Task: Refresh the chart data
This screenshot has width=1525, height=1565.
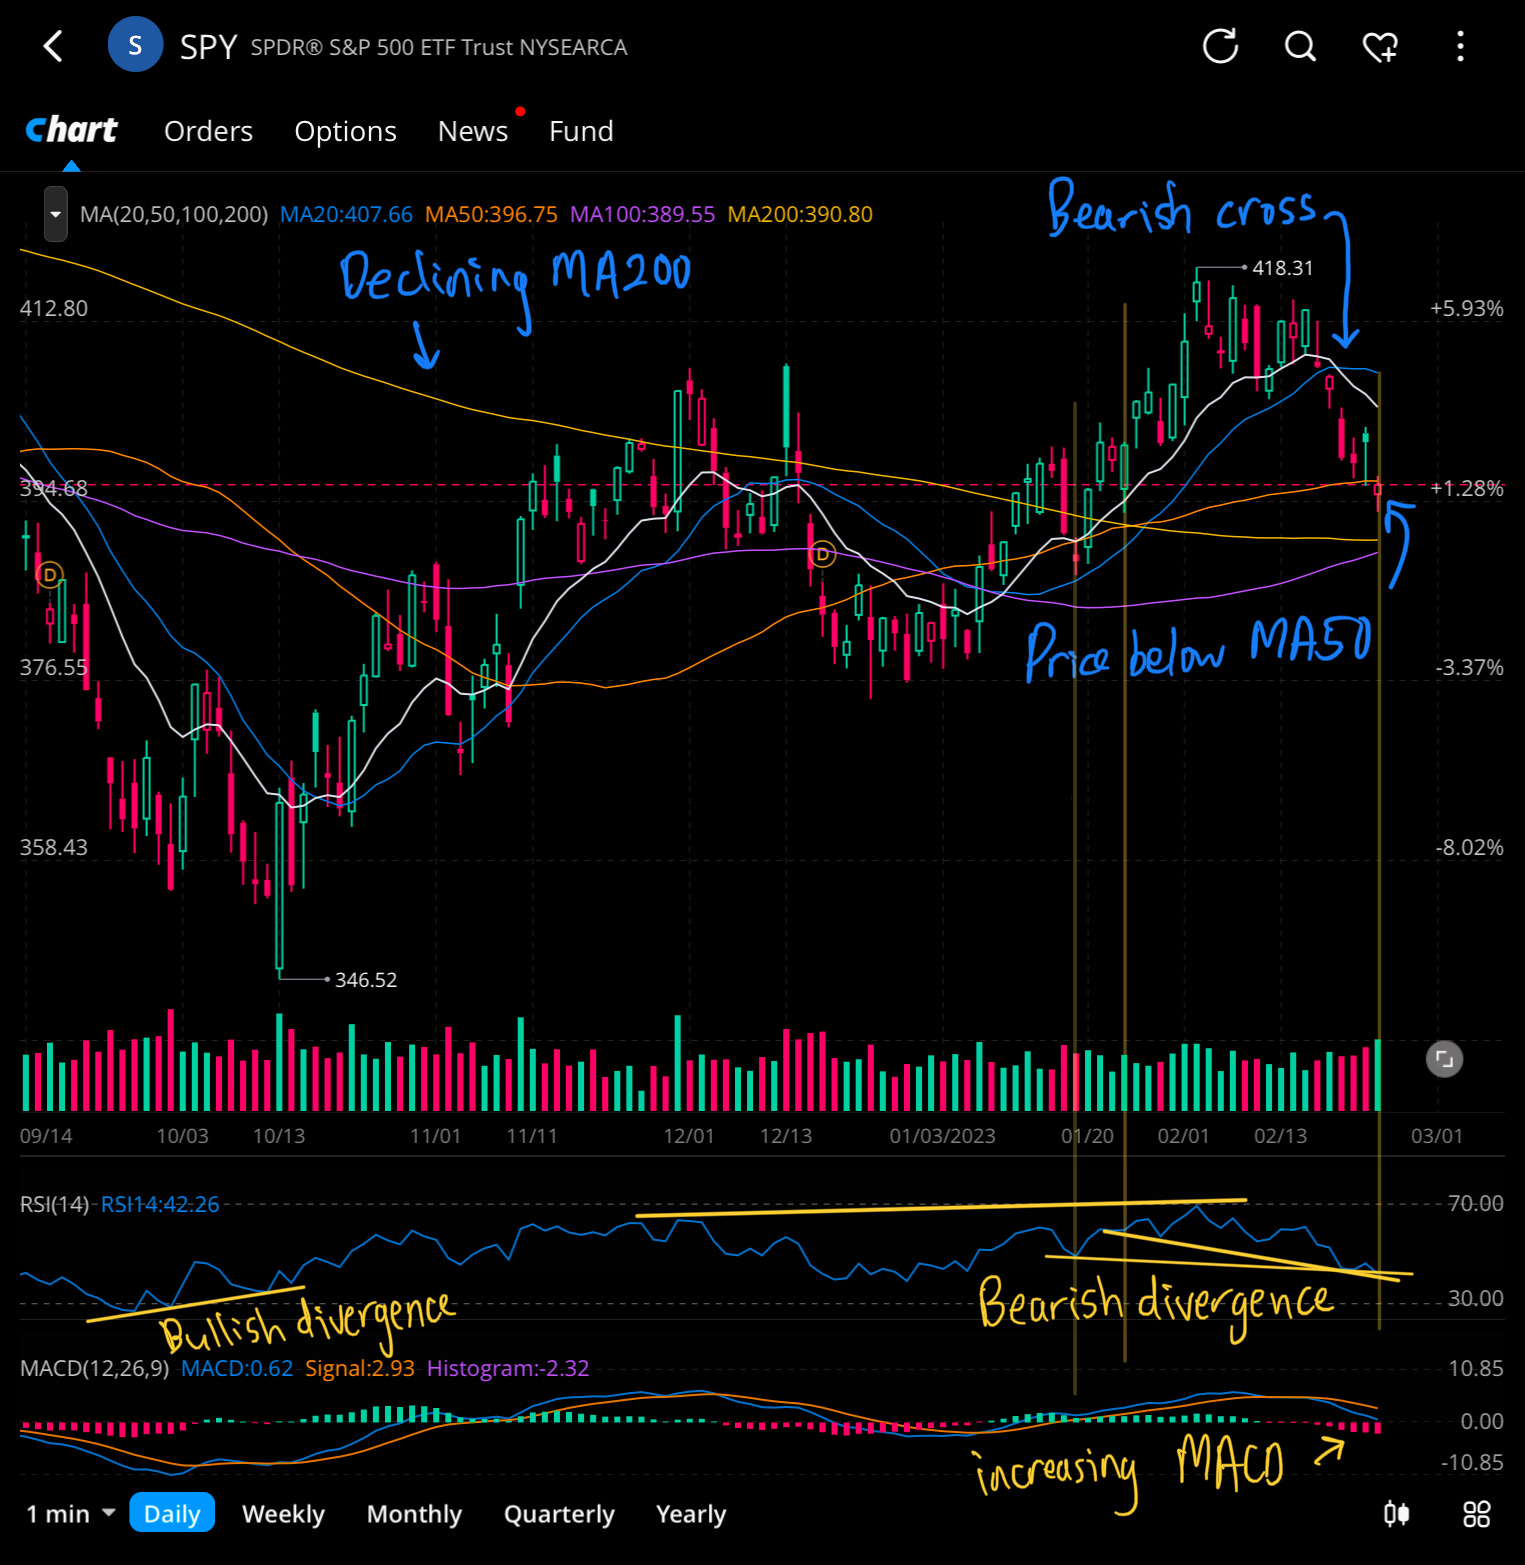Action: [x=1220, y=46]
